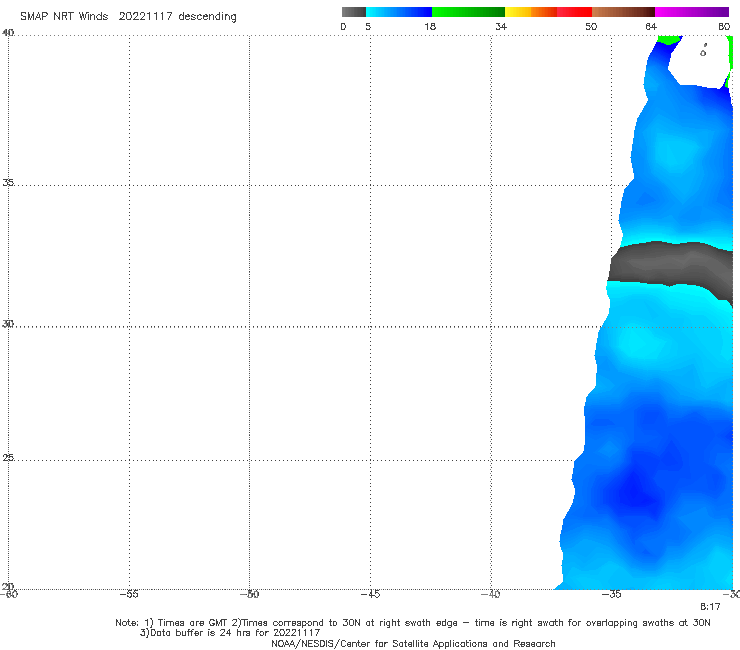Click the green patch at the swath's top edge

[669, 40]
